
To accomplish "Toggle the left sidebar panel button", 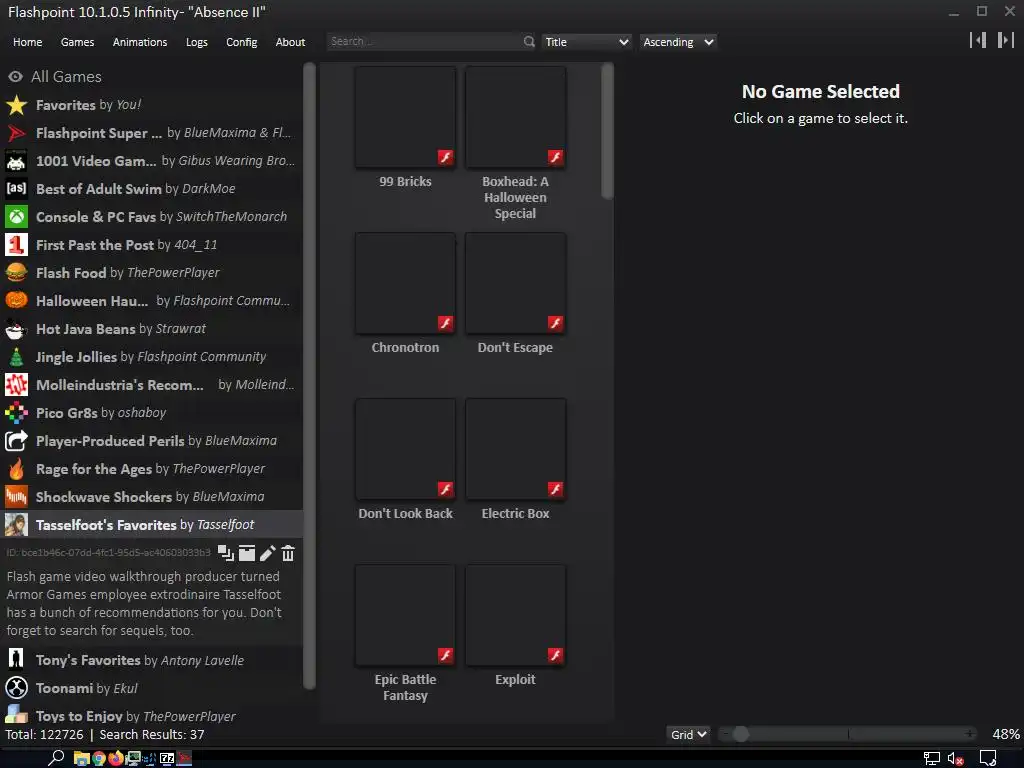I will coord(978,40).
